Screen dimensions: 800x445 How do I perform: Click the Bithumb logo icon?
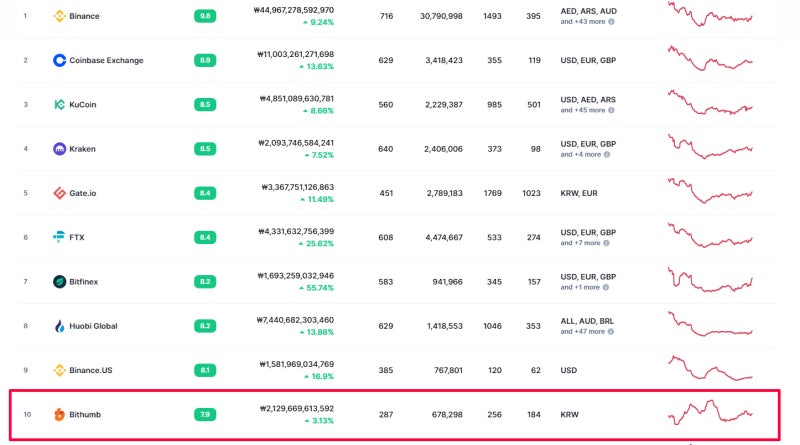pyautogui.click(x=60, y=414)
